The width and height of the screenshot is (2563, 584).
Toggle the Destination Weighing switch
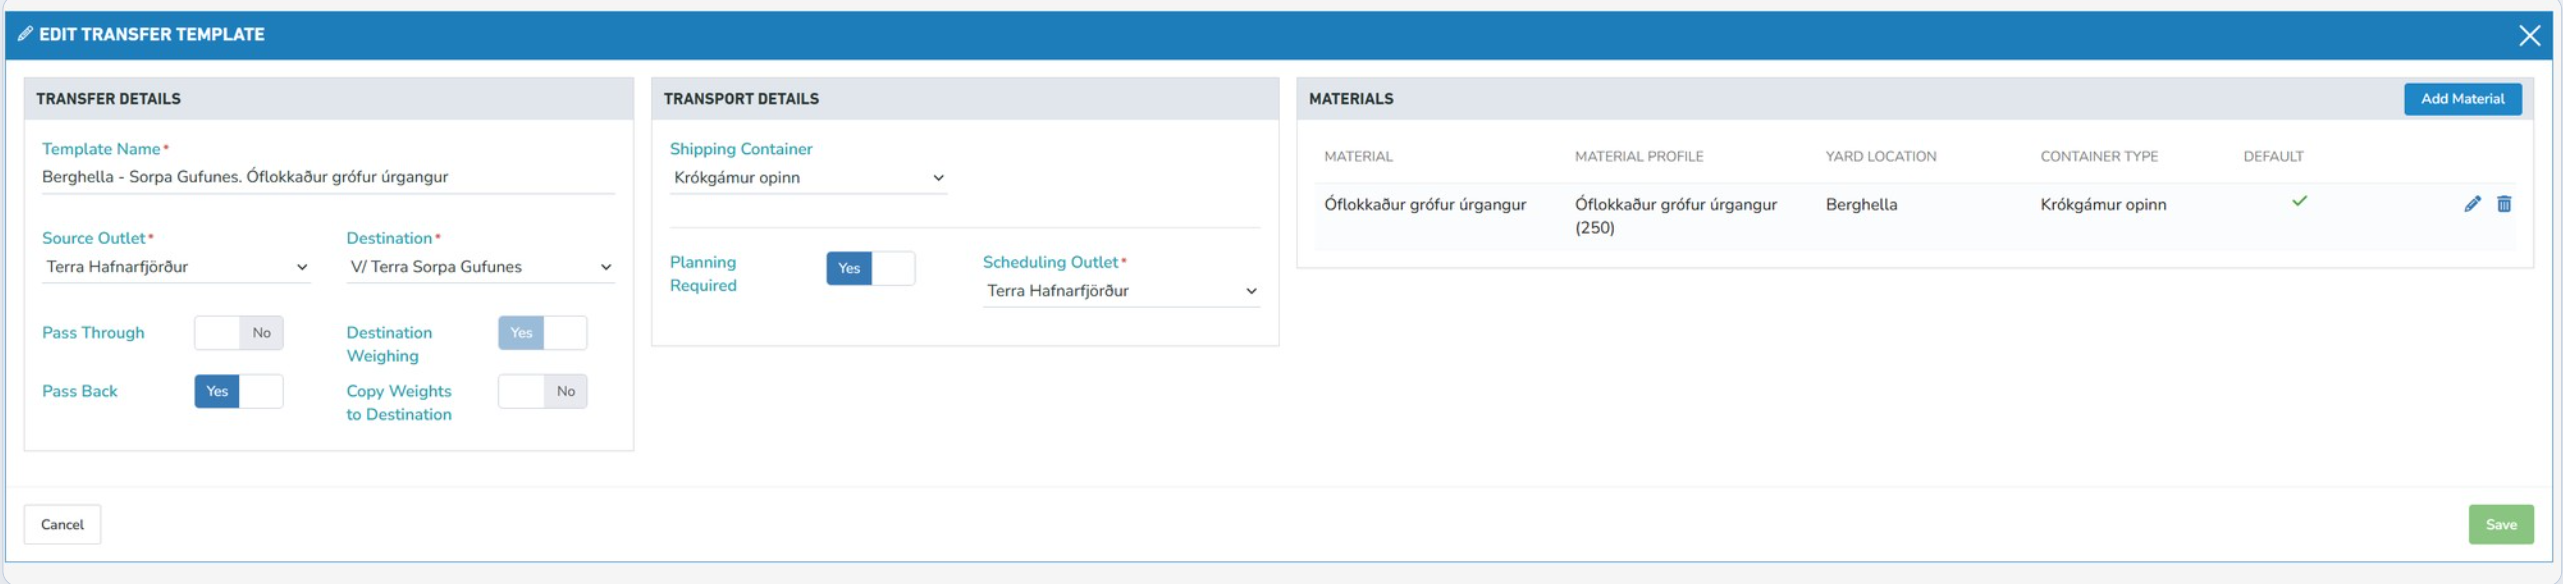543,333
